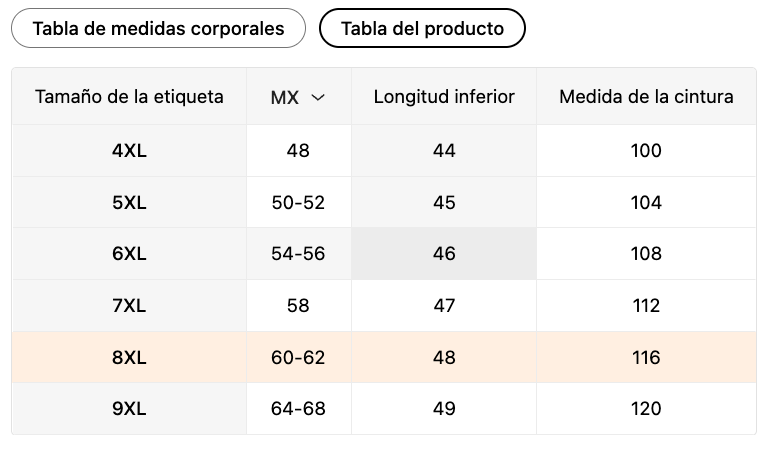Select the 5XL size row label

pos(129,203)
